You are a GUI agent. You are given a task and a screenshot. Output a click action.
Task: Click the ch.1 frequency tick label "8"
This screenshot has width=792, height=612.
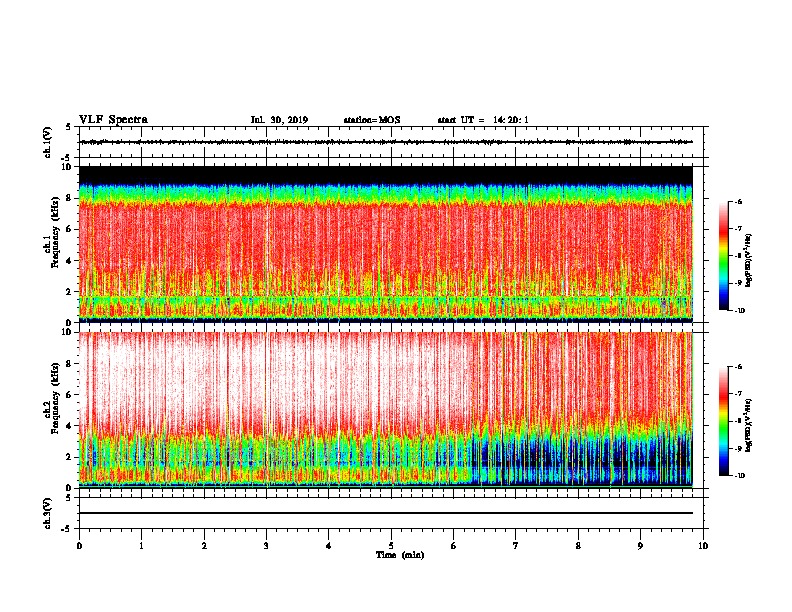(x=69, y=198)
